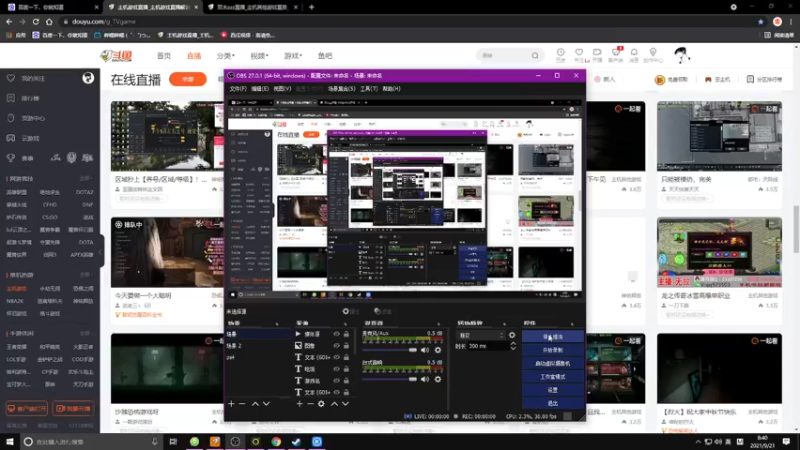The height and width of the screenshot is (450, 800).
Task: Click Douyu search input field
Action: click(x=504, y=56)
